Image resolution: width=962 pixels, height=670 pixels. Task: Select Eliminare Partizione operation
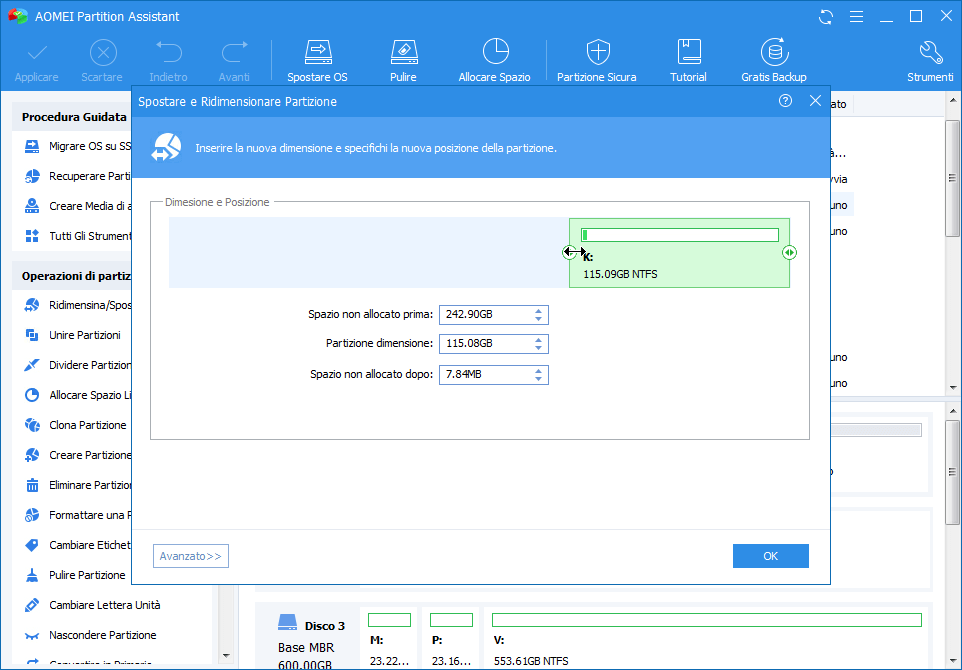click(x=78, y=485)
